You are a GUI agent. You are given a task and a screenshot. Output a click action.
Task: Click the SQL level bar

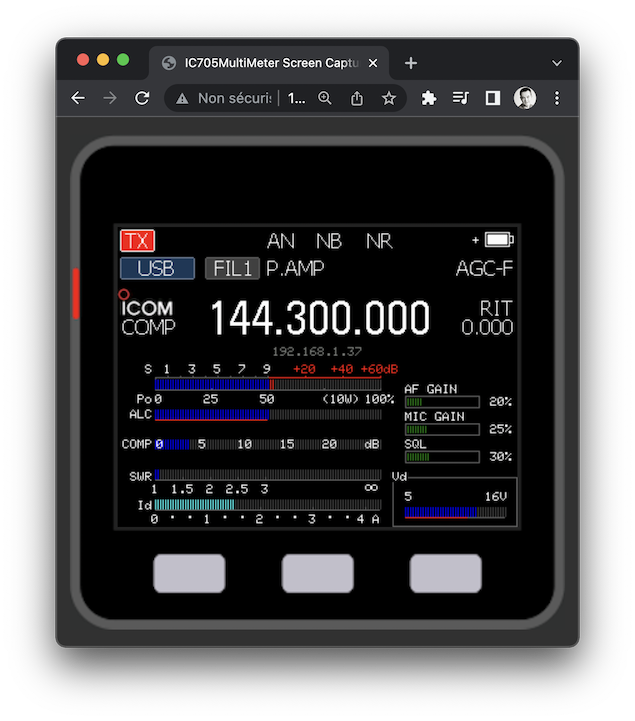point(442,457)
